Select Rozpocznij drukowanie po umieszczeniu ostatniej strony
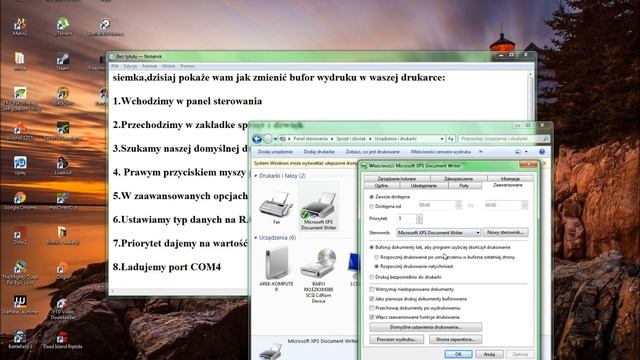 (x=376, y=257)
